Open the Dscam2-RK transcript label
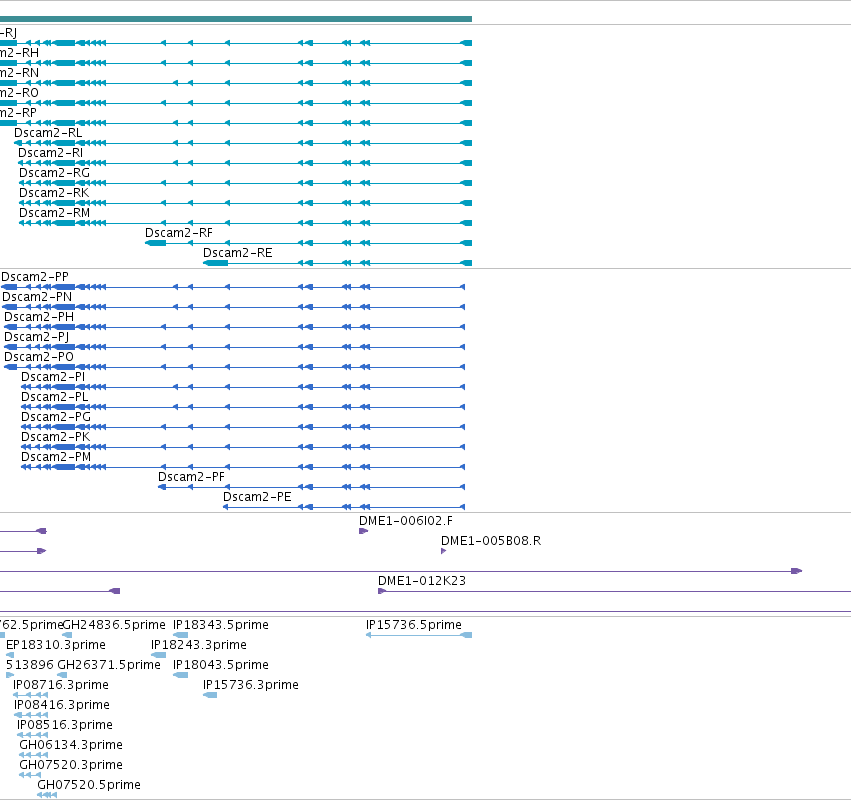The height and width of the screenshot is (800, 851). click(54, 193)
